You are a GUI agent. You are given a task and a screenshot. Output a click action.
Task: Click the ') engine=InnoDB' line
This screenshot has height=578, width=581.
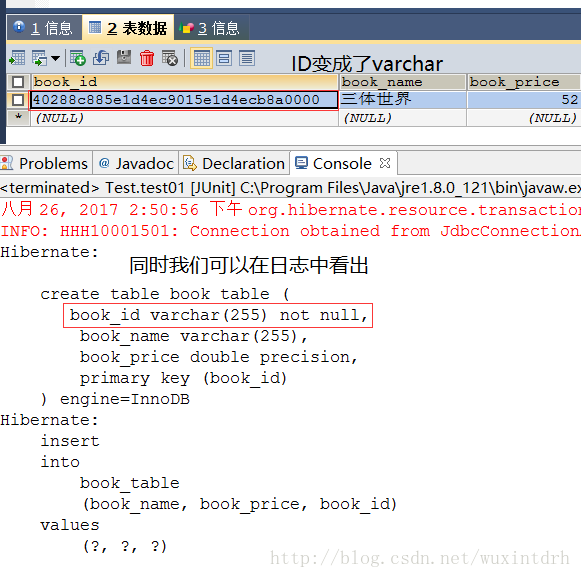115,399
